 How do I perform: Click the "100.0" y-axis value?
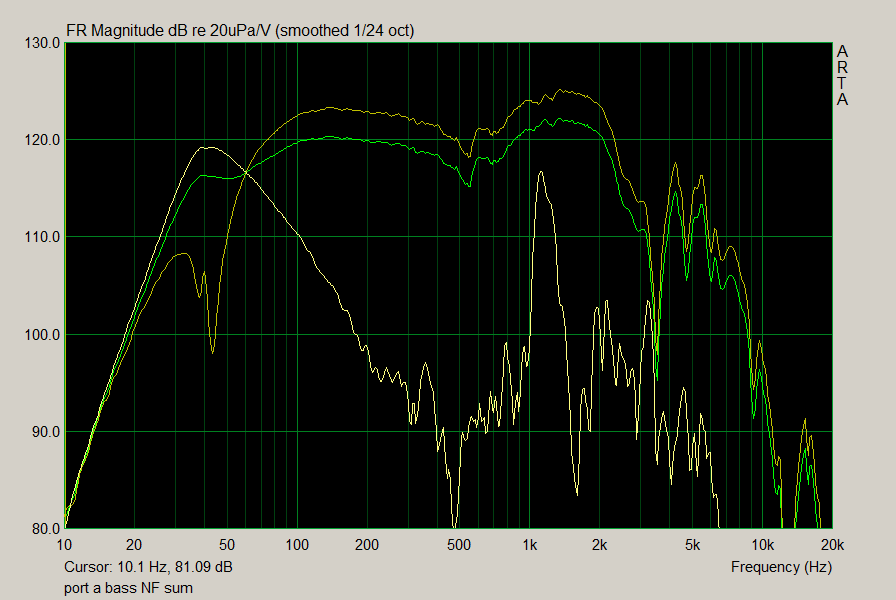tap(42, 335)
